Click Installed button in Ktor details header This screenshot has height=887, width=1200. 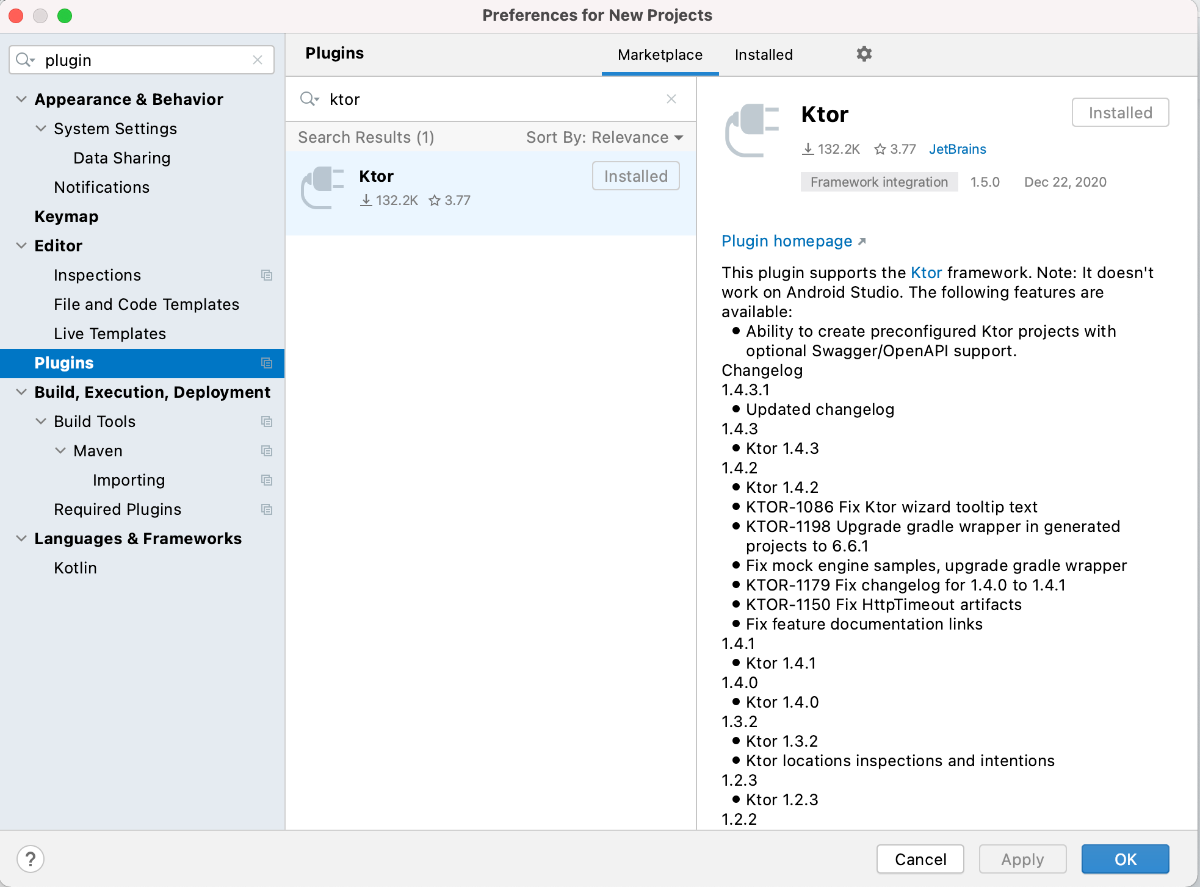[x=1120, y=113]
